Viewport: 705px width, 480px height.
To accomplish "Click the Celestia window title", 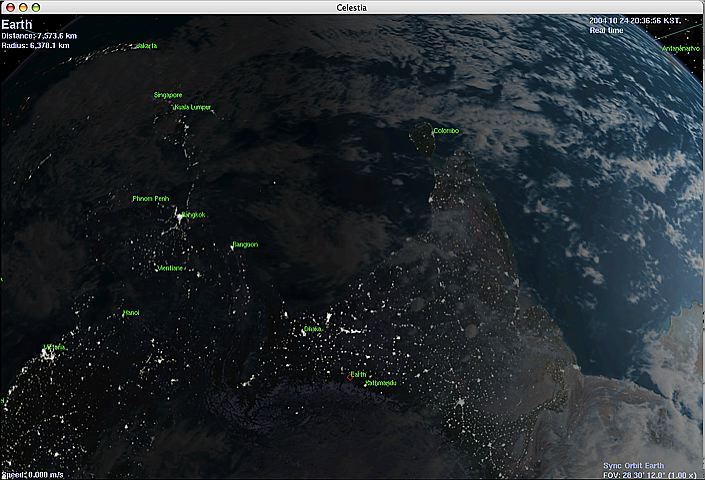I will 352,8.
